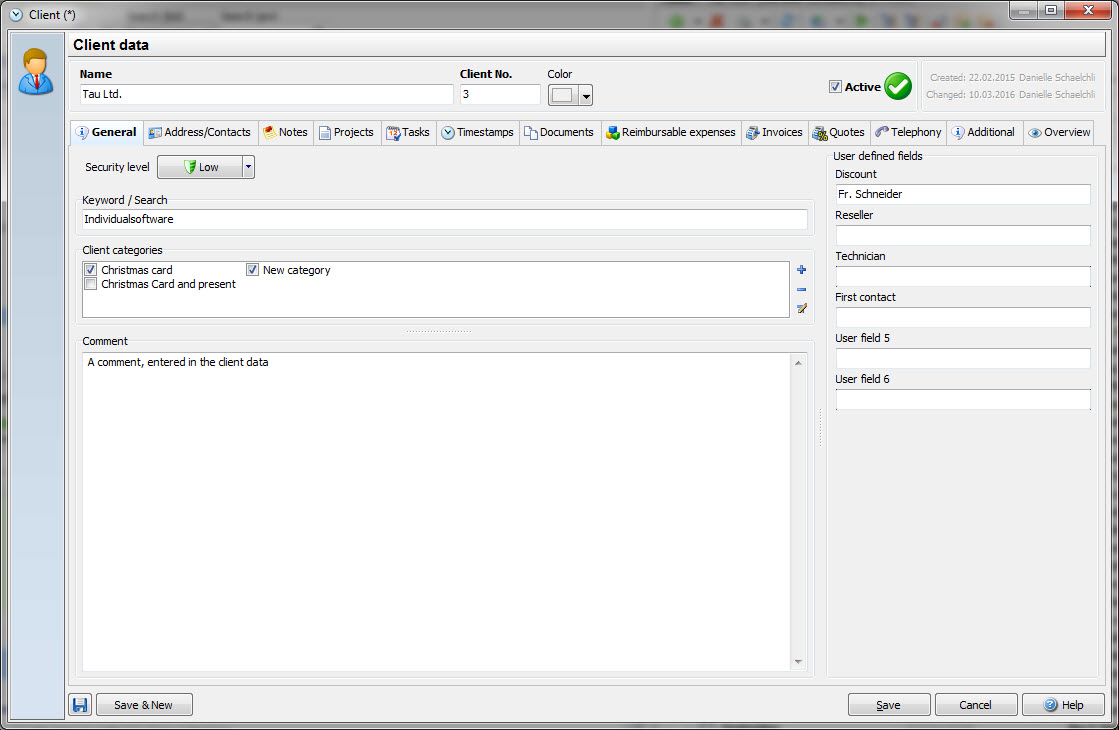The image size is (1119, 730).
Task: Open the Color dropdown arrow
Action: tap(586, 96)
